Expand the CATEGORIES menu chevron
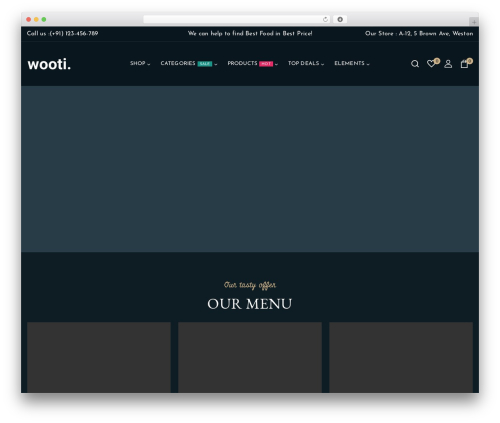The image size is (500, 423). pyautogui.click(x=216, y=64)
